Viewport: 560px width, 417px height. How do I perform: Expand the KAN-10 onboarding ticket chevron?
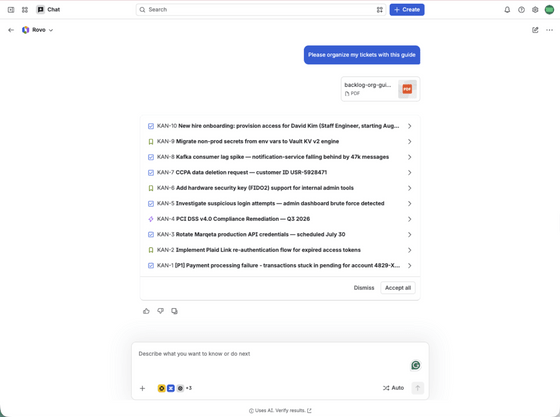point(410,126)
